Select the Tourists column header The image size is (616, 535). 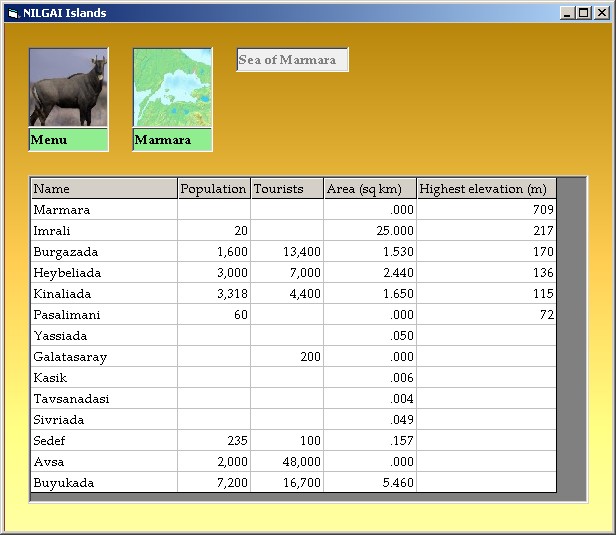point(286,189)
